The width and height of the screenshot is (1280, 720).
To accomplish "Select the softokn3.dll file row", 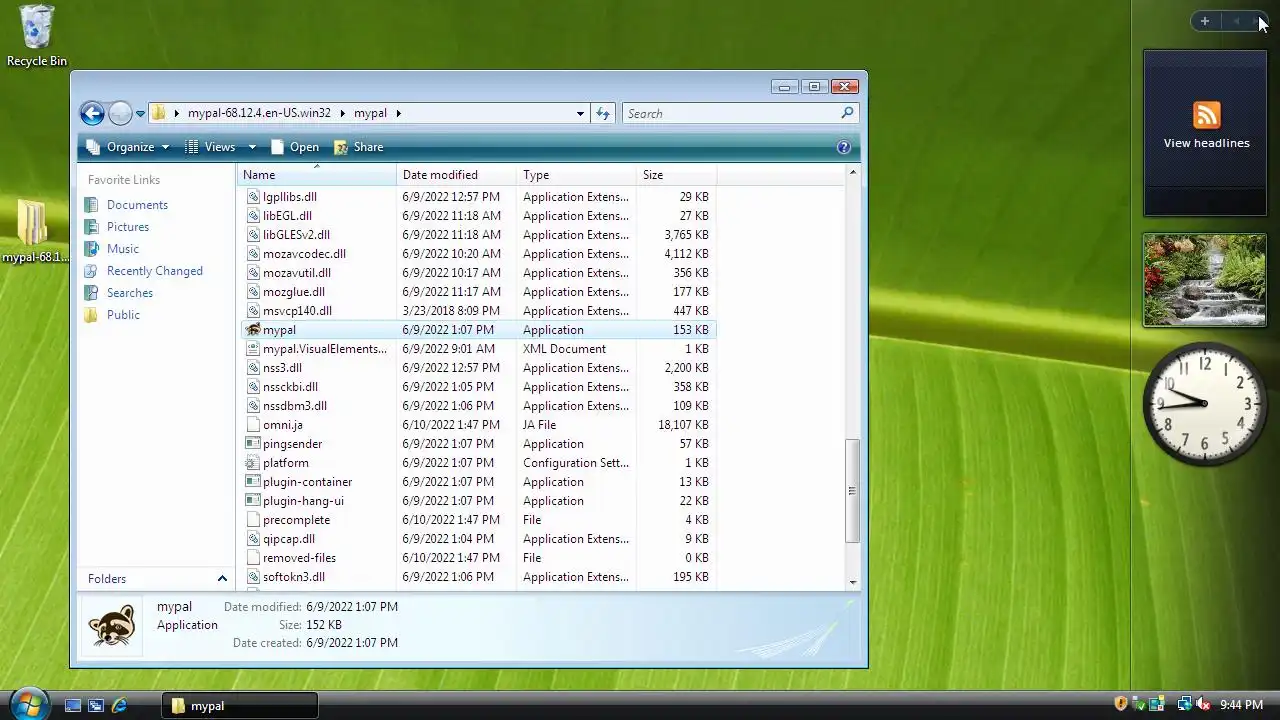I will coord(479,577).
